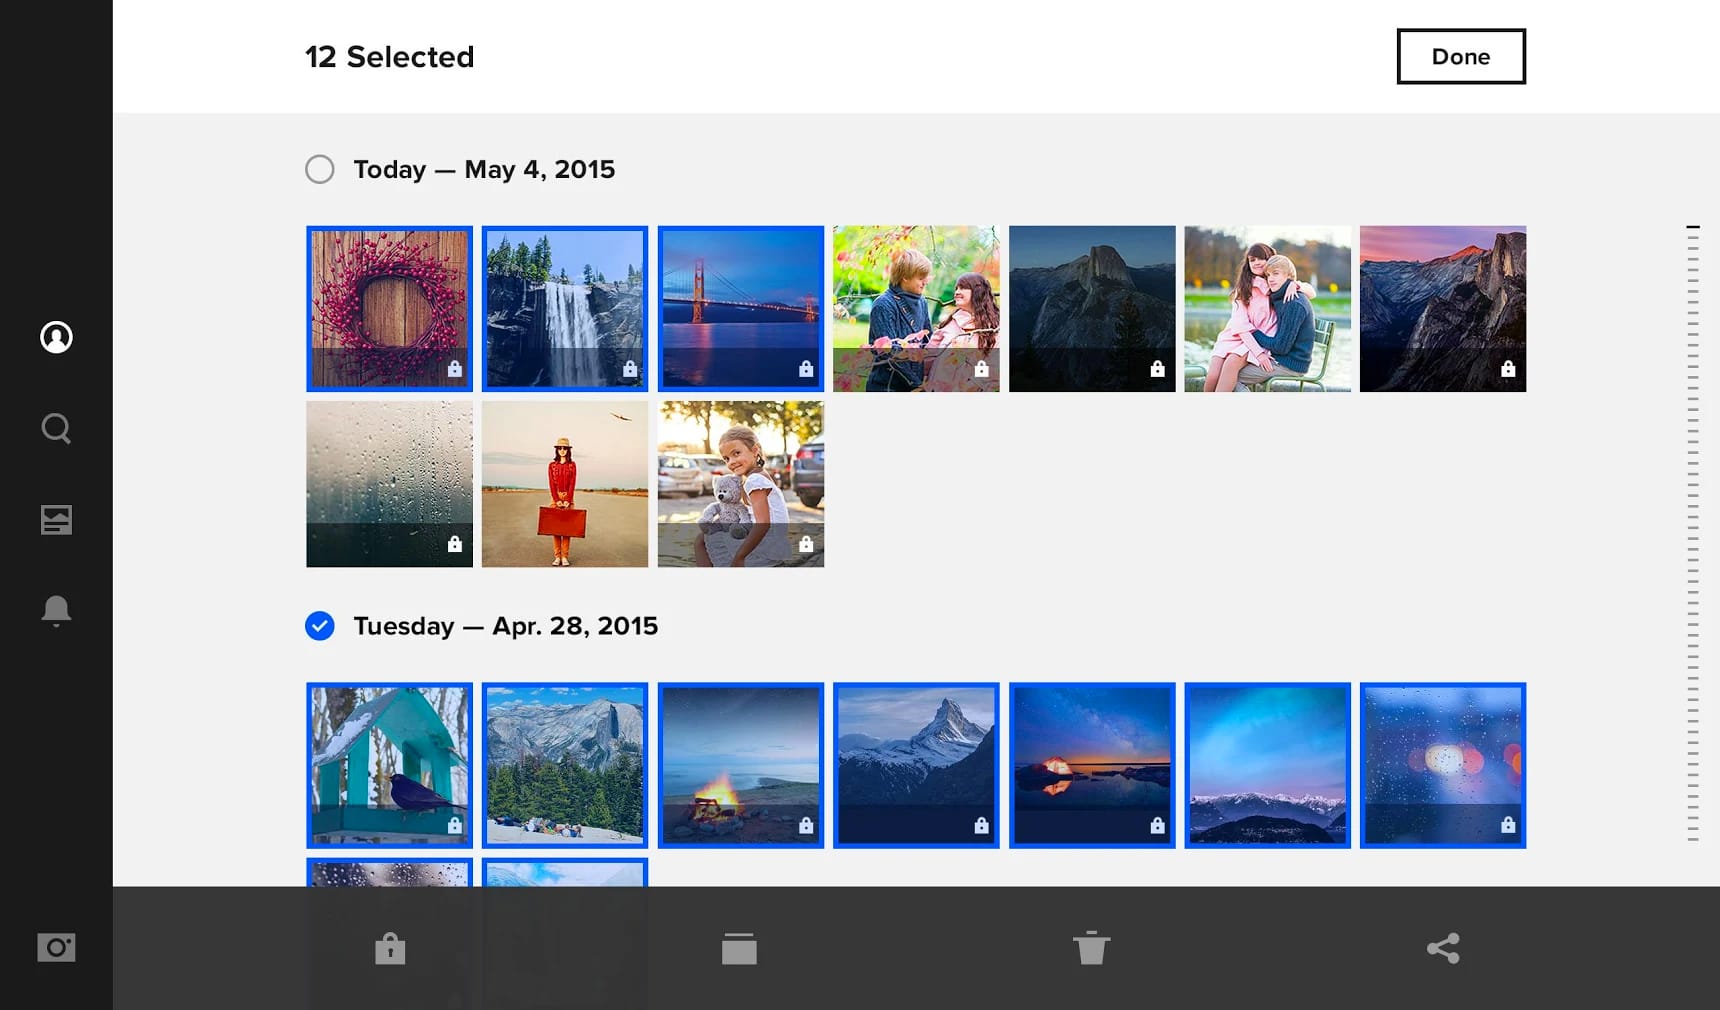1720x1010 pixels.
Task: Open the camera capture icon
Action: point(57,947)
